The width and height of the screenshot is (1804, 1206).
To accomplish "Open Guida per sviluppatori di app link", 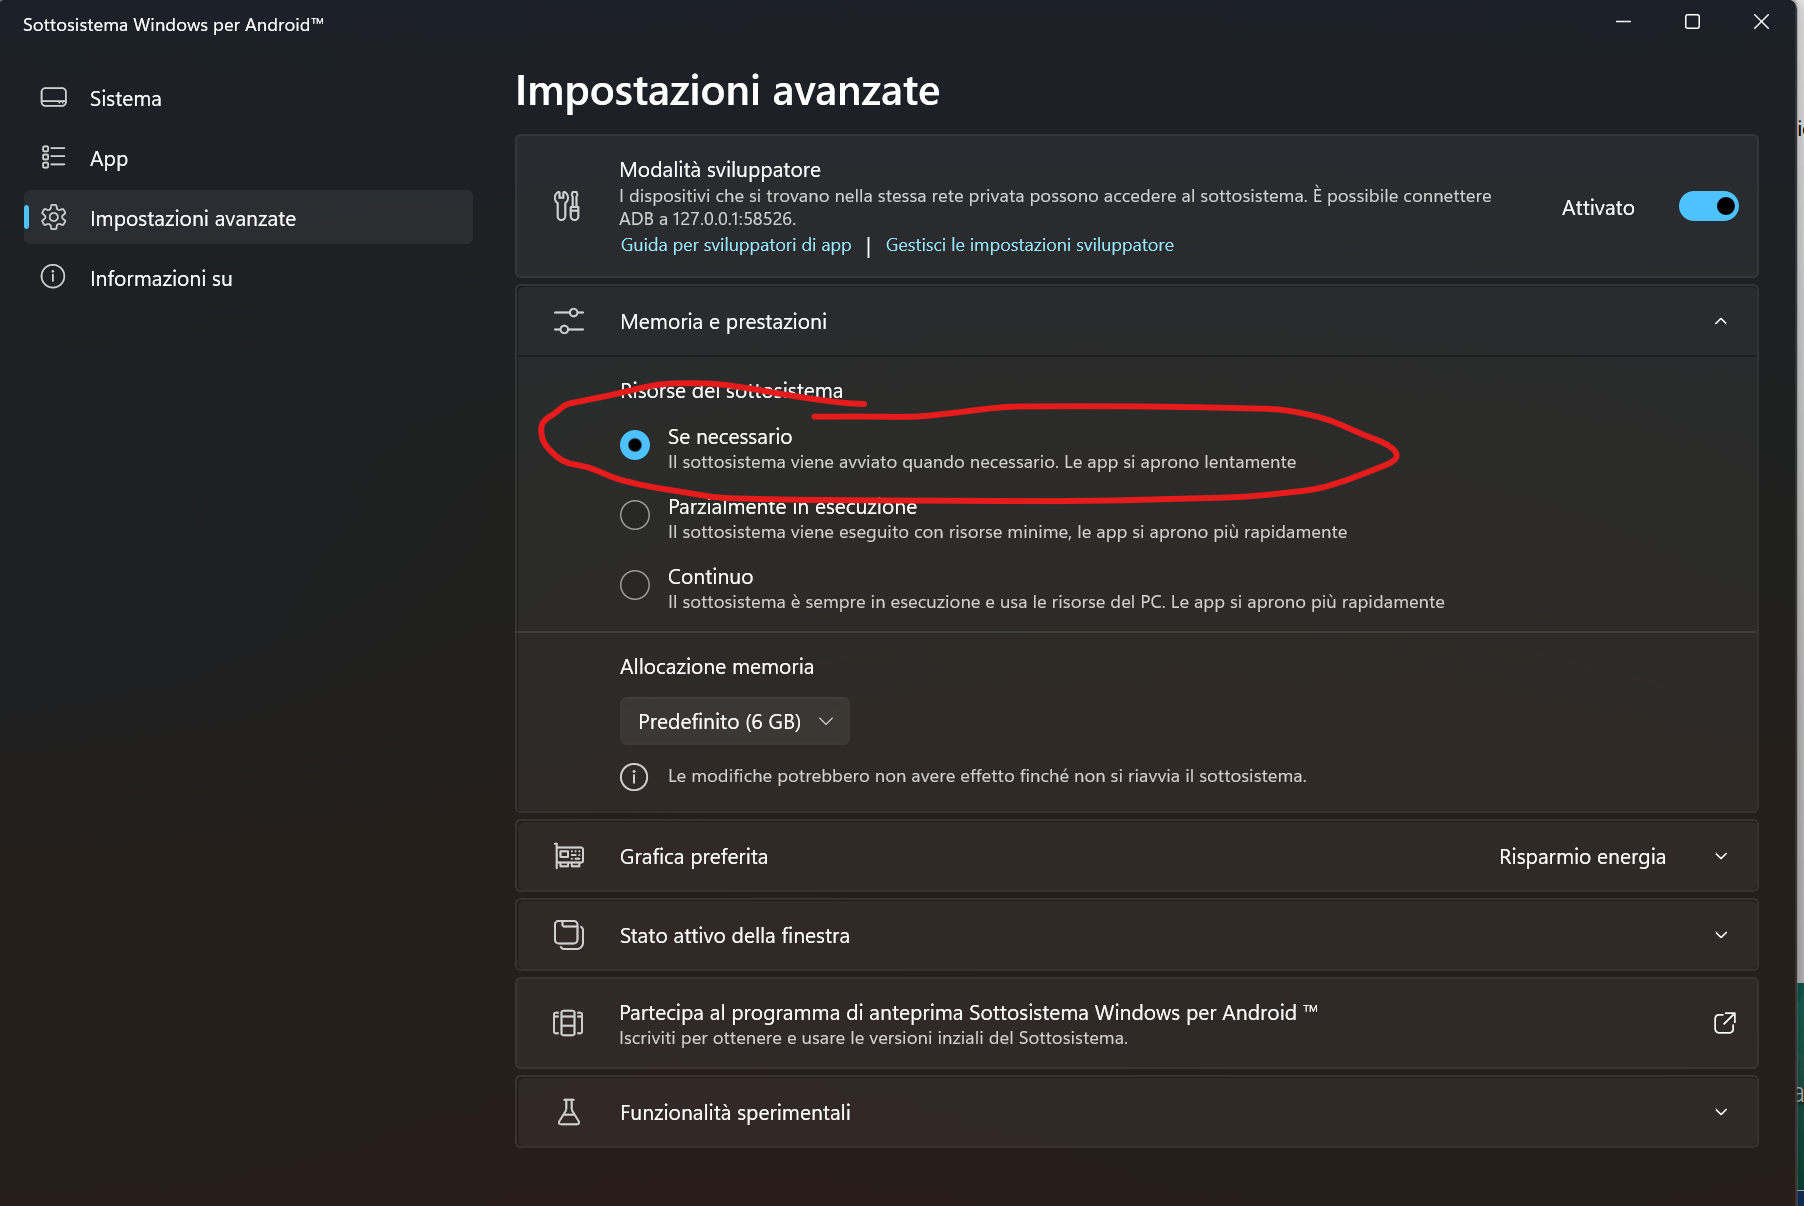I will point(736,245).
